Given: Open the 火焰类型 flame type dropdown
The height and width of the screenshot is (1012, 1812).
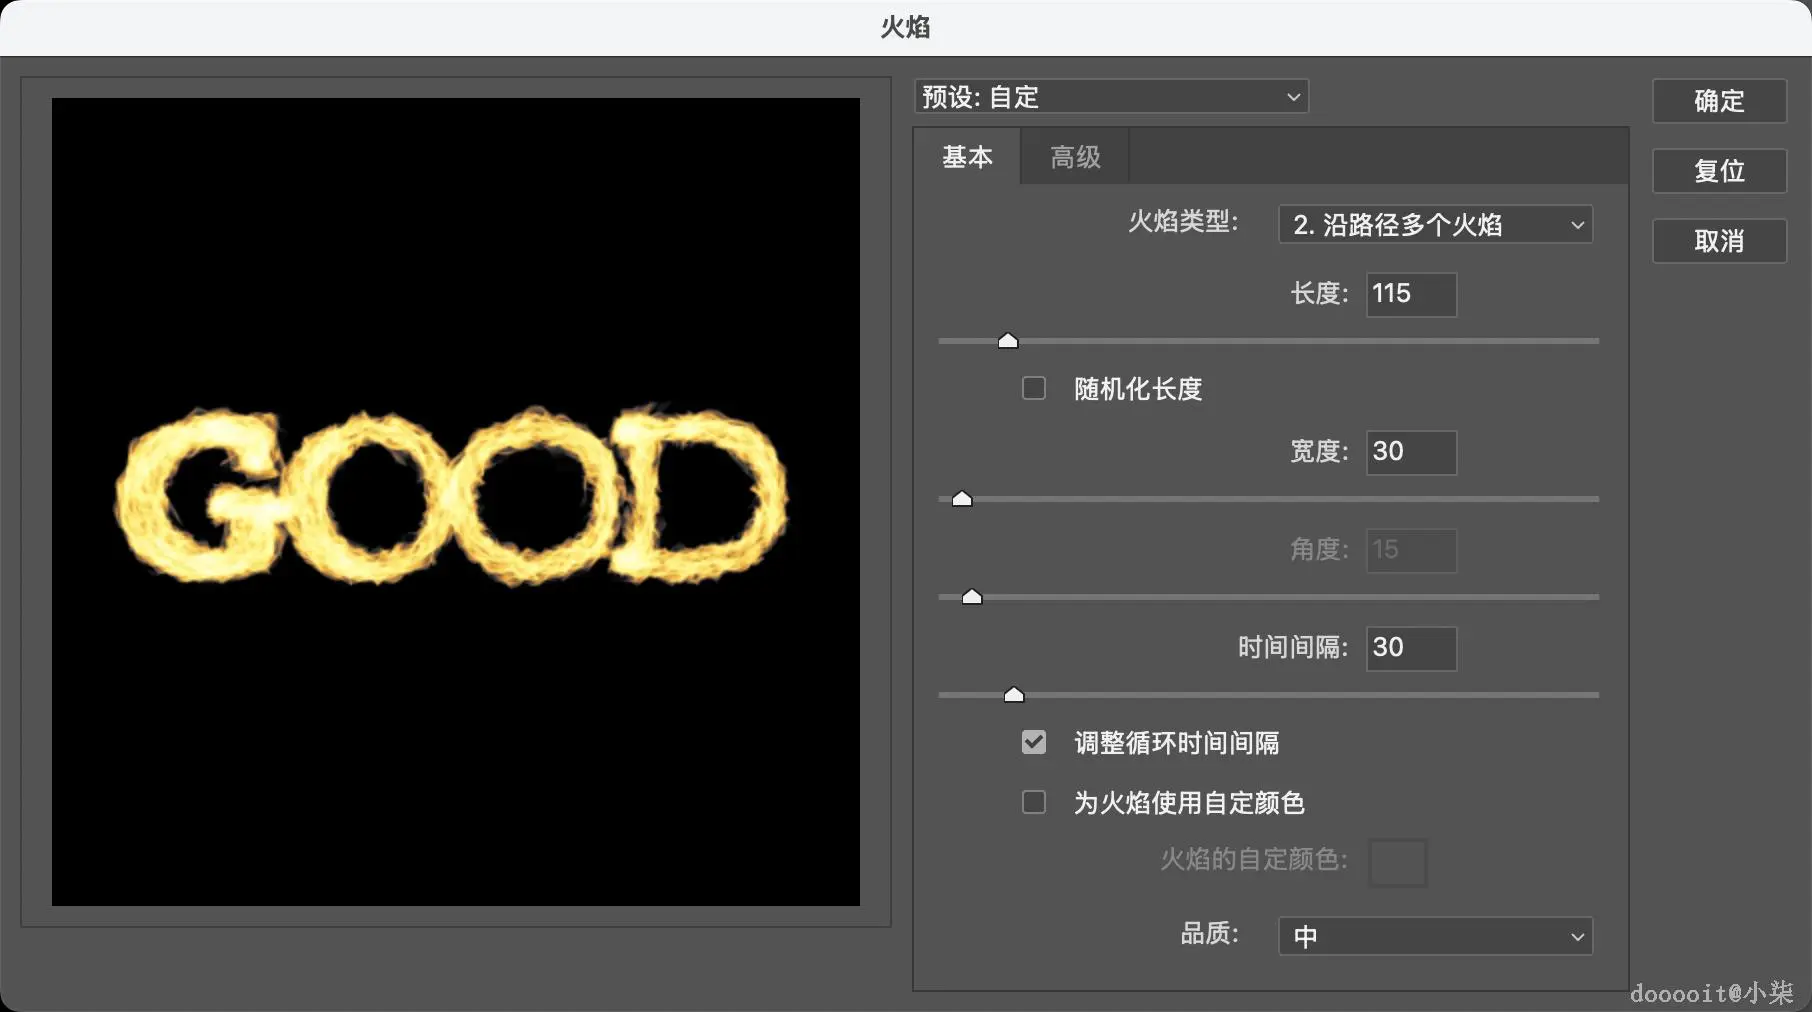Looking at the screenshot, I should [1434, 224].
